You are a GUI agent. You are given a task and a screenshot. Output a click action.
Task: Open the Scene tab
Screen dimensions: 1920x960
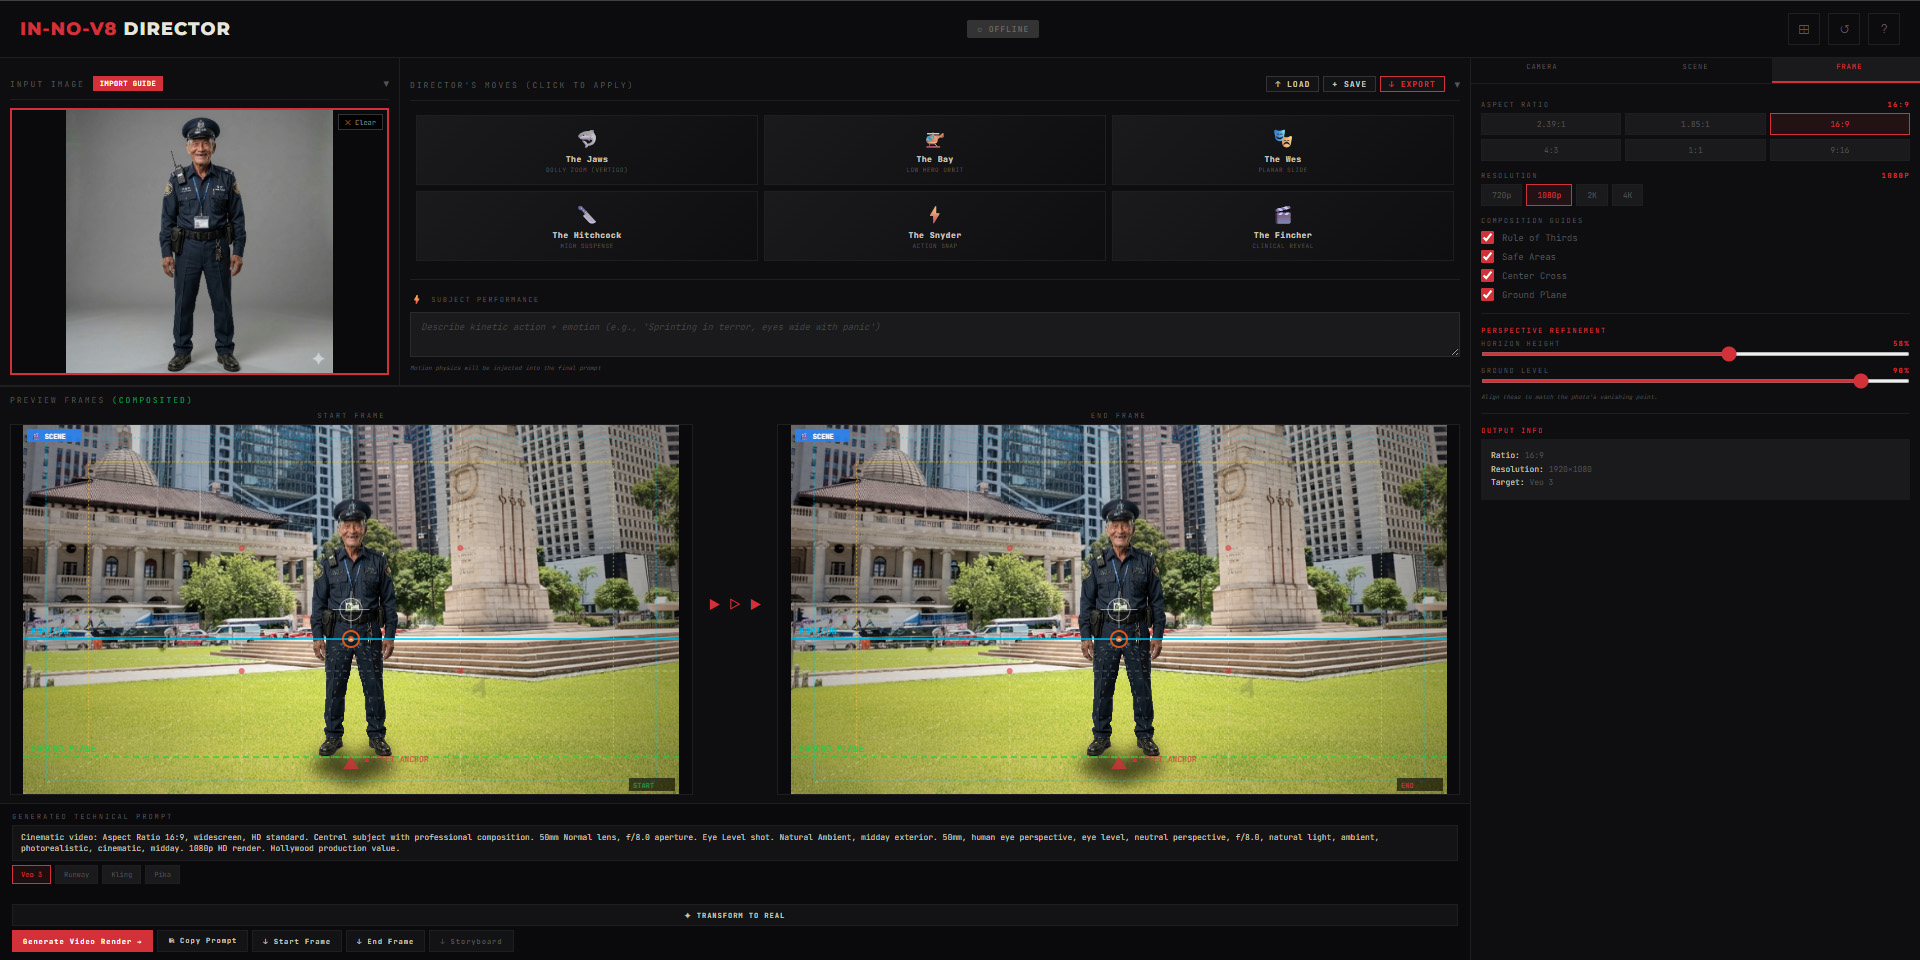point(1695,67)
